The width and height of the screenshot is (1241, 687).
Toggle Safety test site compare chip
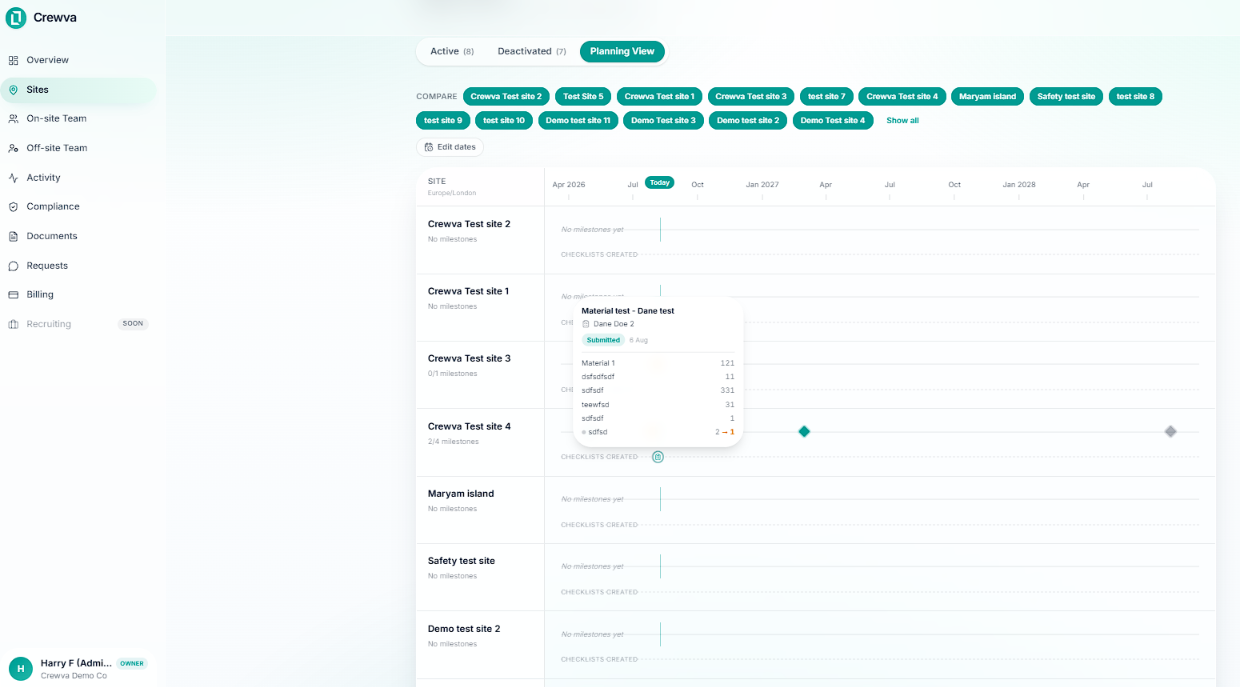tap(1066, 96)
